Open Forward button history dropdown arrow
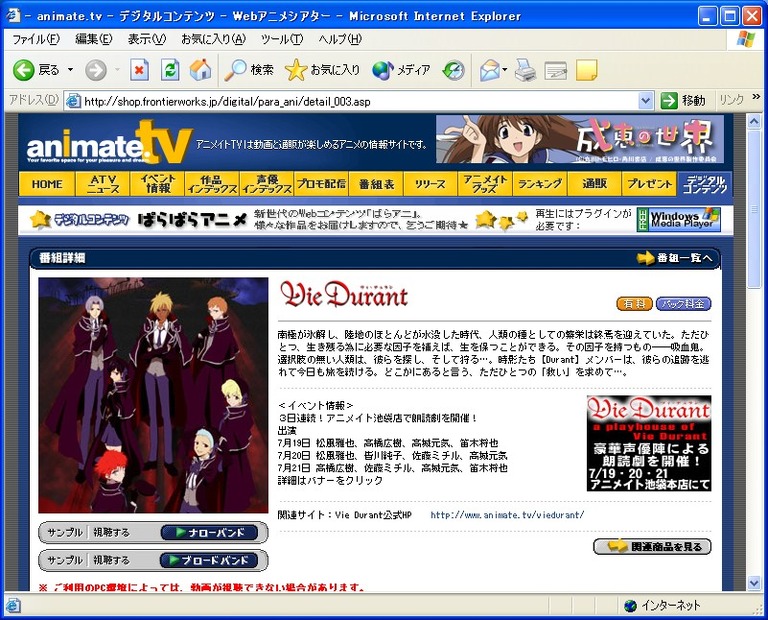 (x=117, y=70)
